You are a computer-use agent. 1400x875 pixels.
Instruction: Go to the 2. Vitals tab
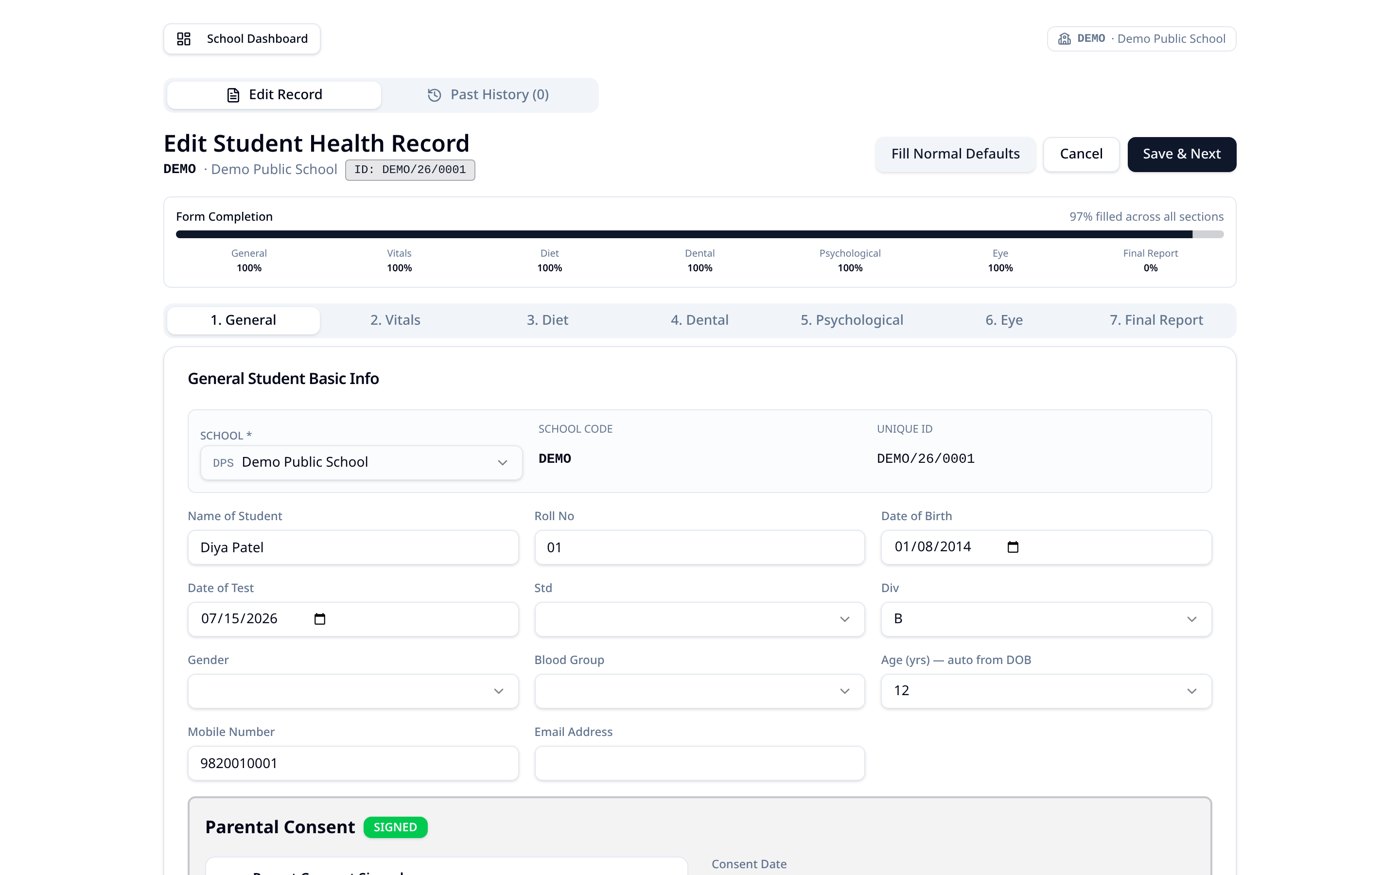(395, 320)
